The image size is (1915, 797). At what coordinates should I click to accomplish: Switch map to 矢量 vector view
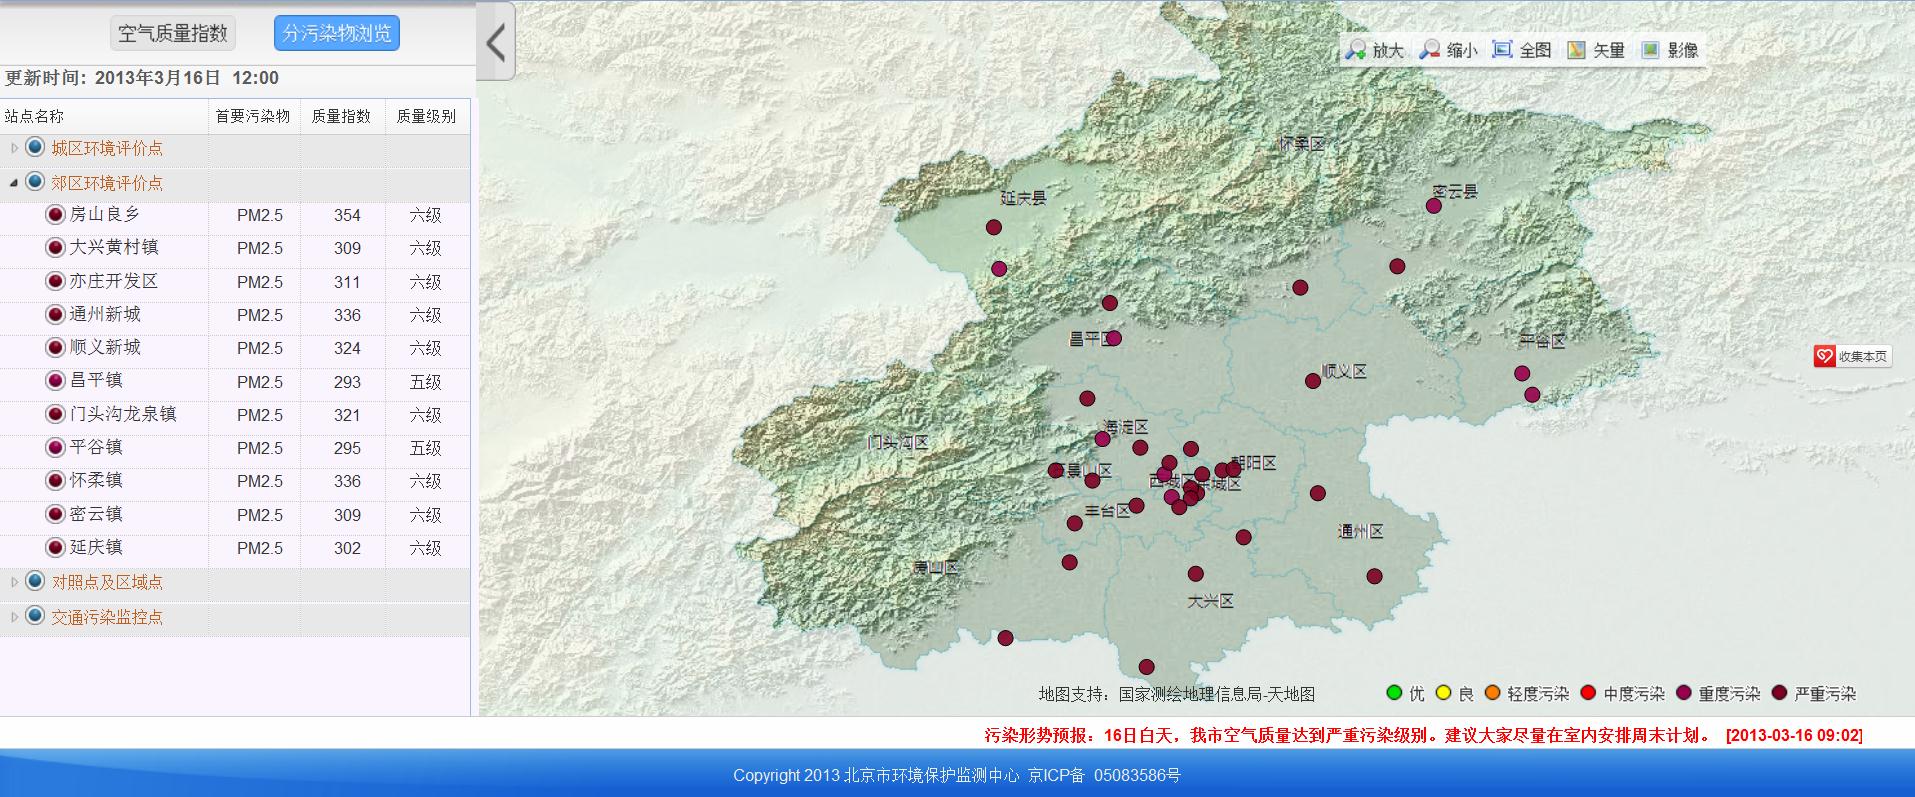click(x=1577, y=50)
